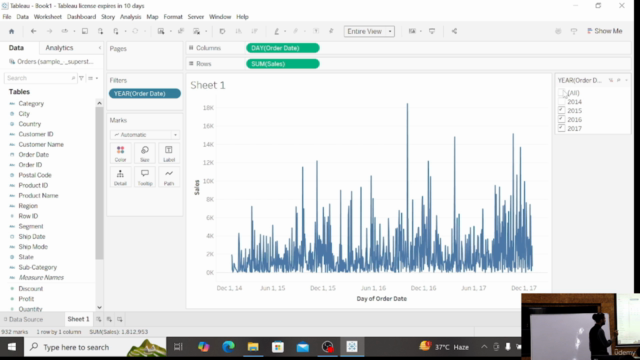Select the Profit measure in Tables
This screenshot has height=360, width=640.
coord(26,299)
